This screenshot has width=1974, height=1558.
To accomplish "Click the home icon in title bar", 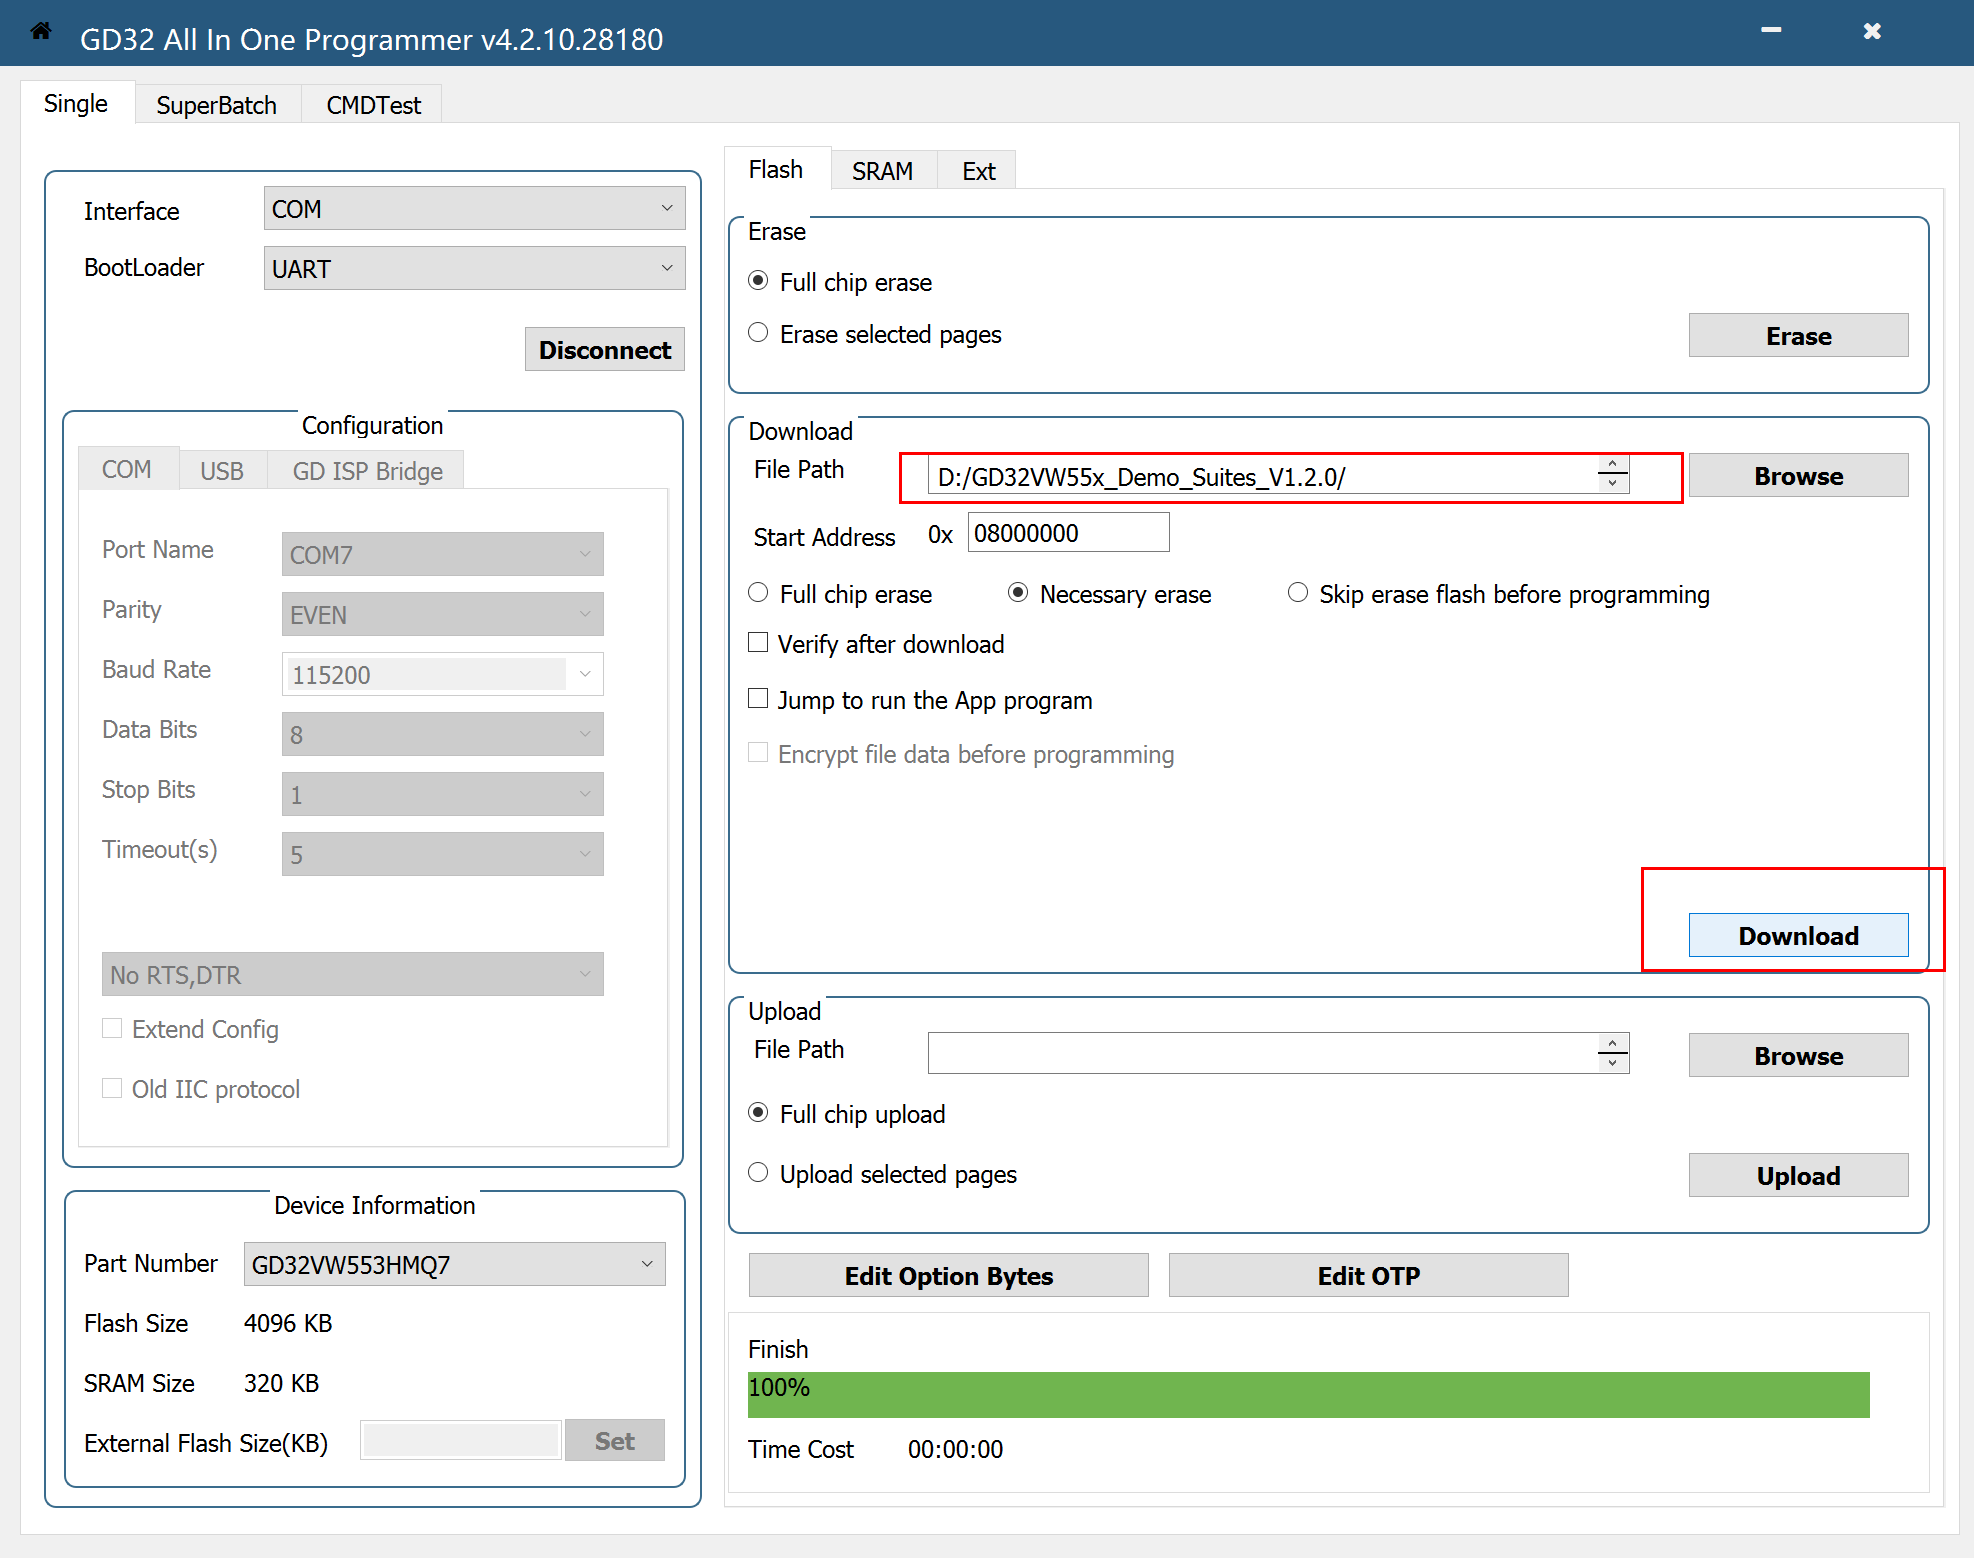I will point(40,32).
